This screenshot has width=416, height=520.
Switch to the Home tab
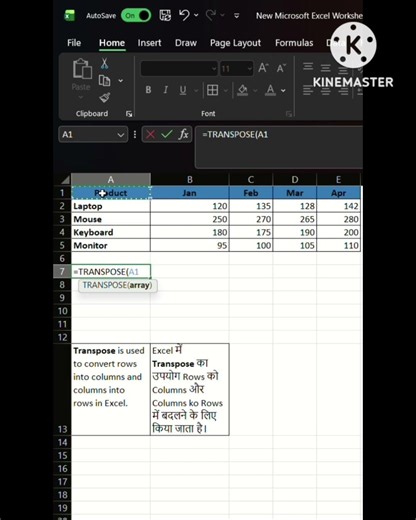[112, 43]
